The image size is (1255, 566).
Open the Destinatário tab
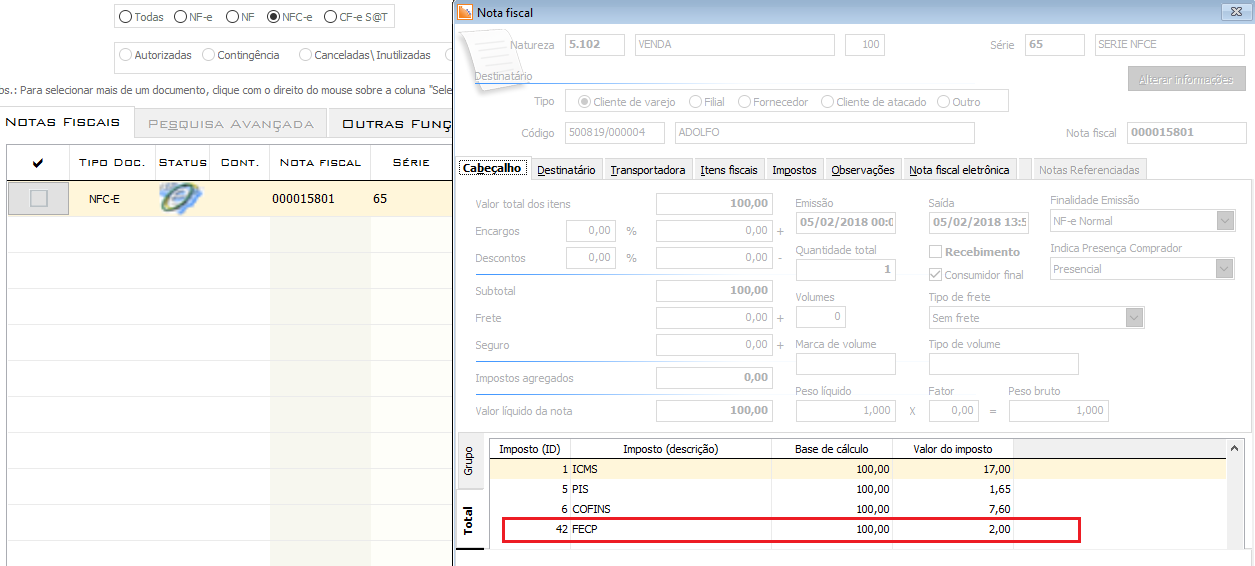click(x=567, y=170)
